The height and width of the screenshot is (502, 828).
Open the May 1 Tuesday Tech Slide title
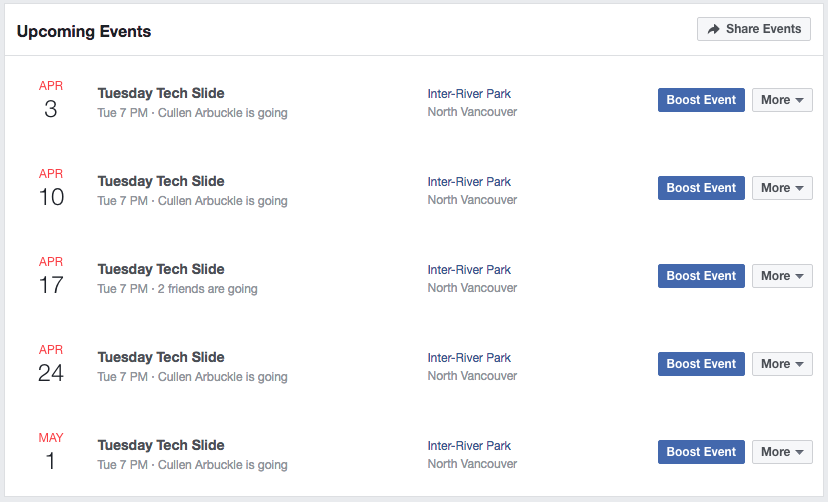click(161, 445)
